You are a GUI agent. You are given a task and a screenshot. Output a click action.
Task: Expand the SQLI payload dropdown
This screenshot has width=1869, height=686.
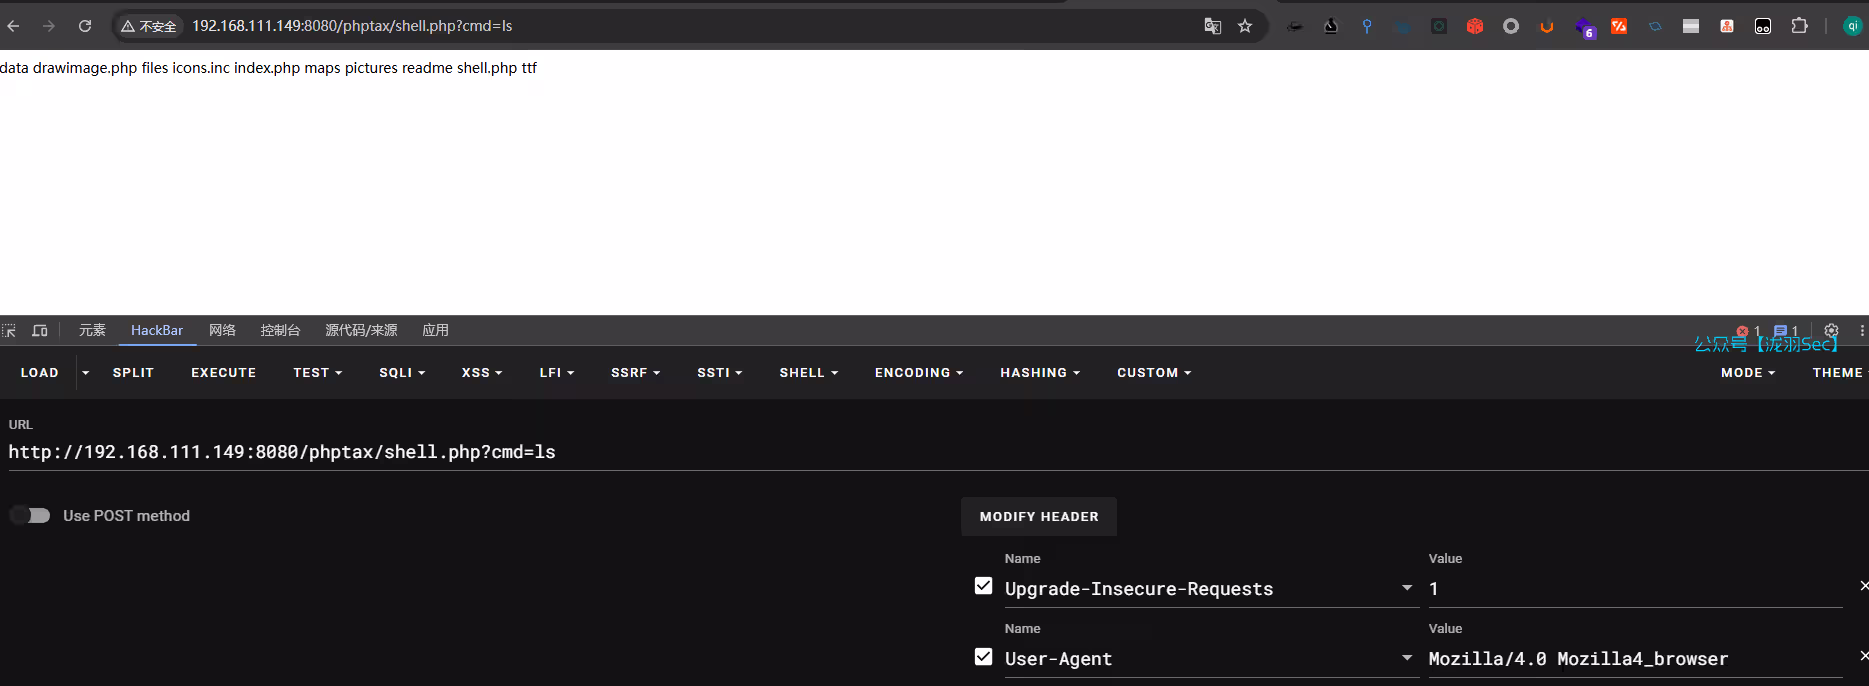click(402, 373)
